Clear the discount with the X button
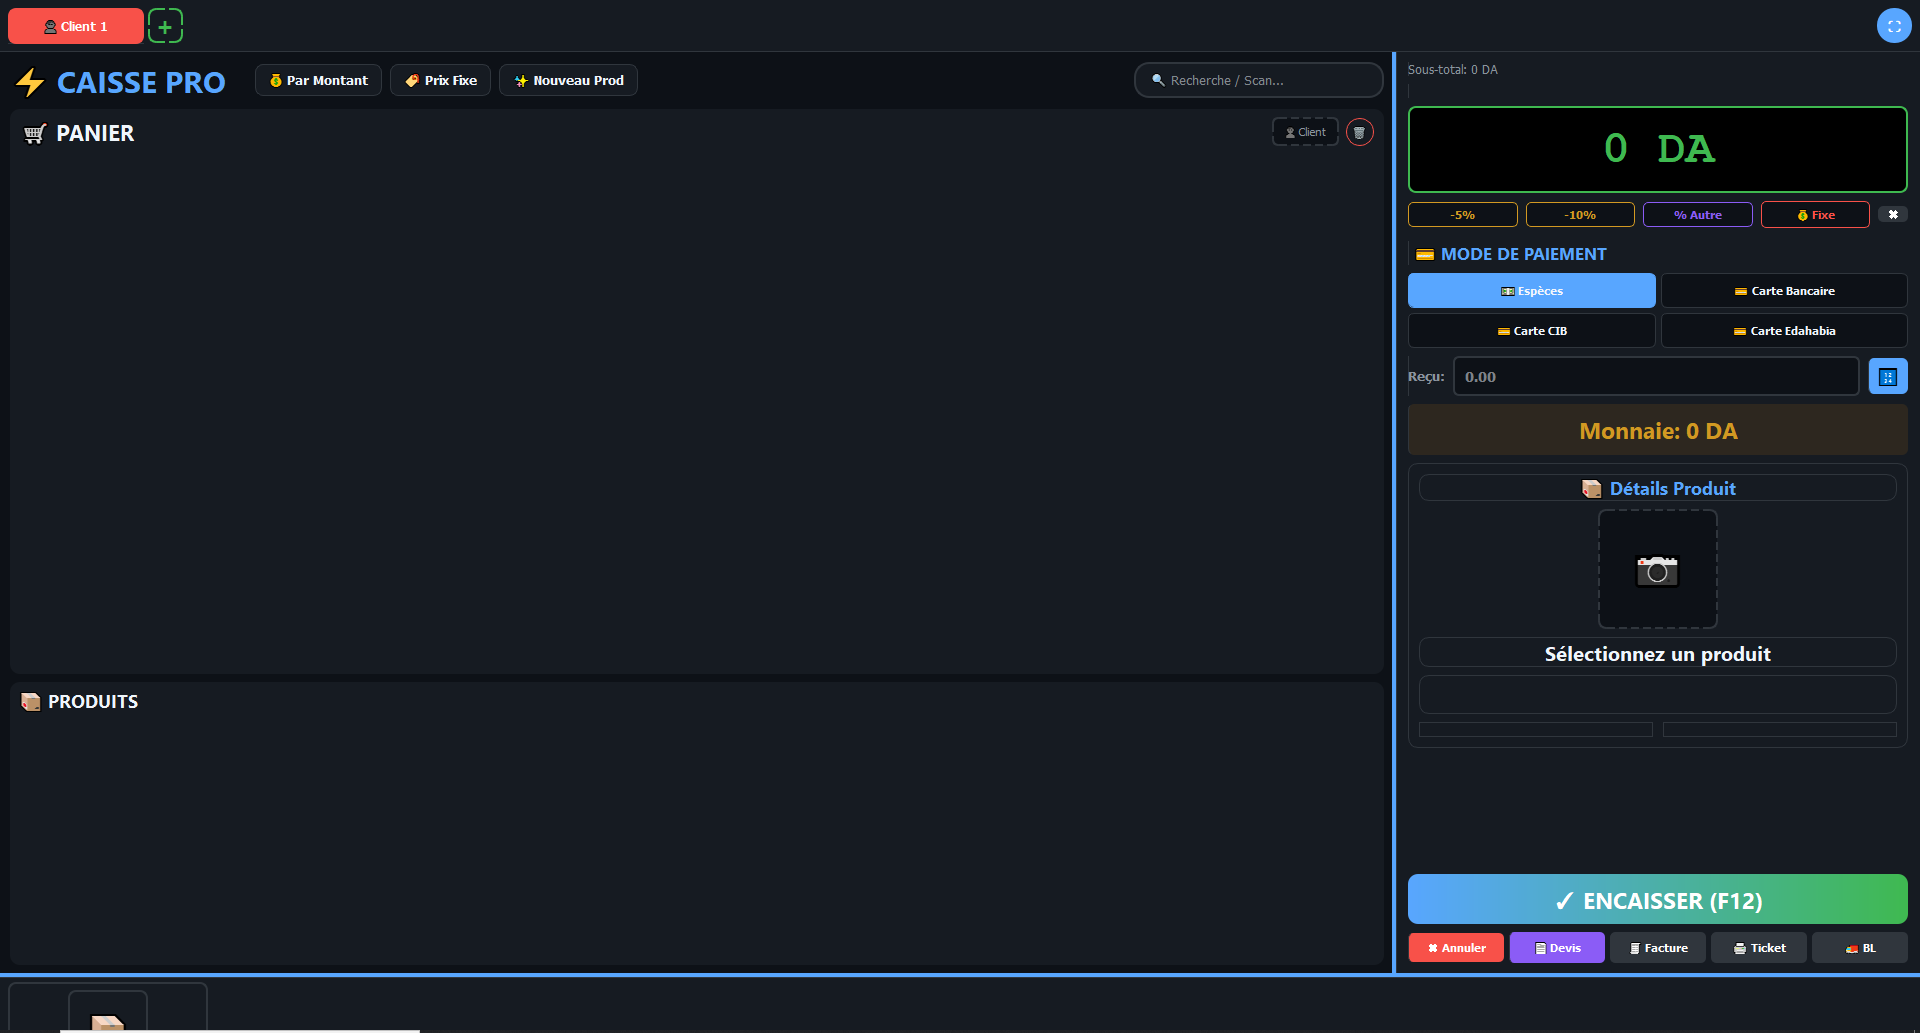1920x1033 pixels. (1892, 215)
